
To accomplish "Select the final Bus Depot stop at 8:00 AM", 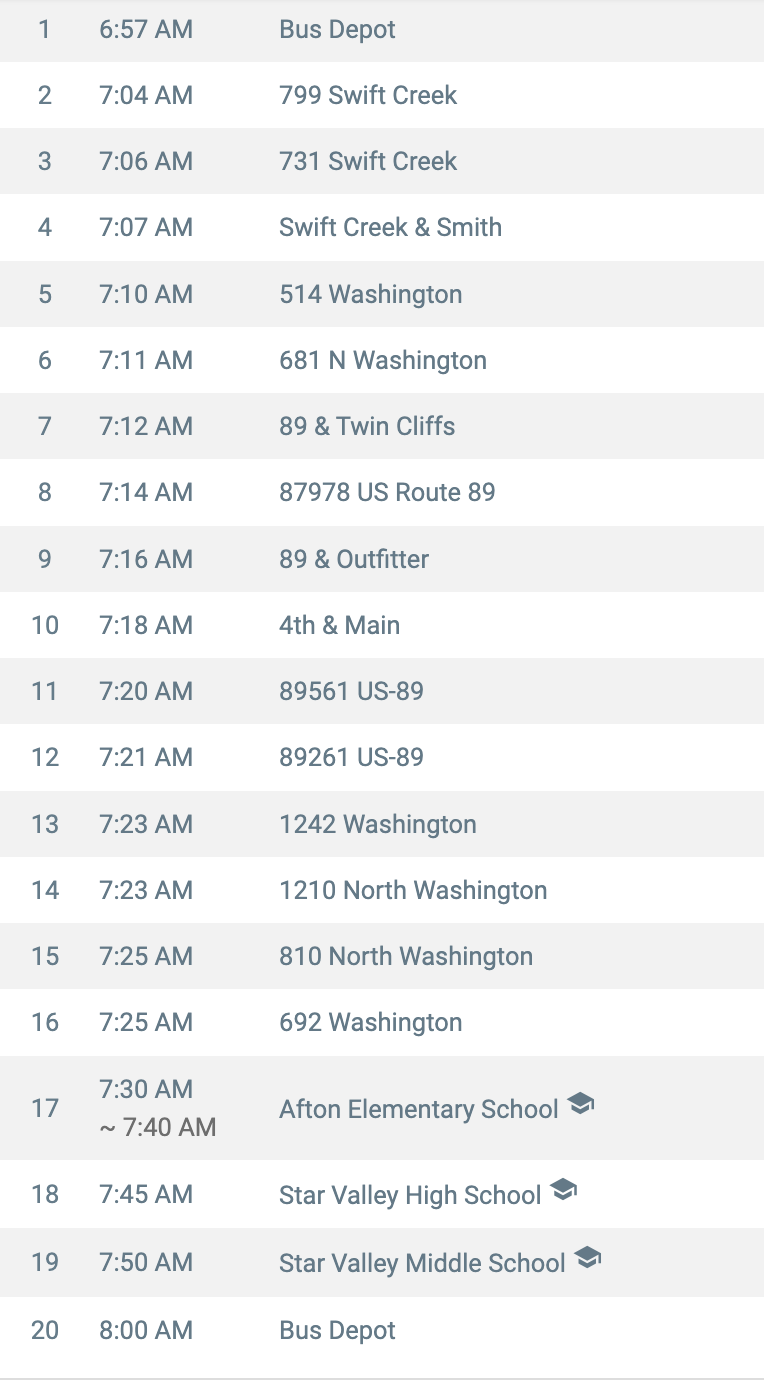I will click(x=337, y=1331).
